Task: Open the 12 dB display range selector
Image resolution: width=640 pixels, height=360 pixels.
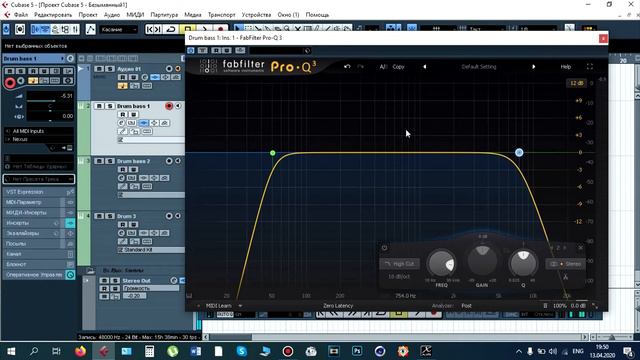Action: 576,83
